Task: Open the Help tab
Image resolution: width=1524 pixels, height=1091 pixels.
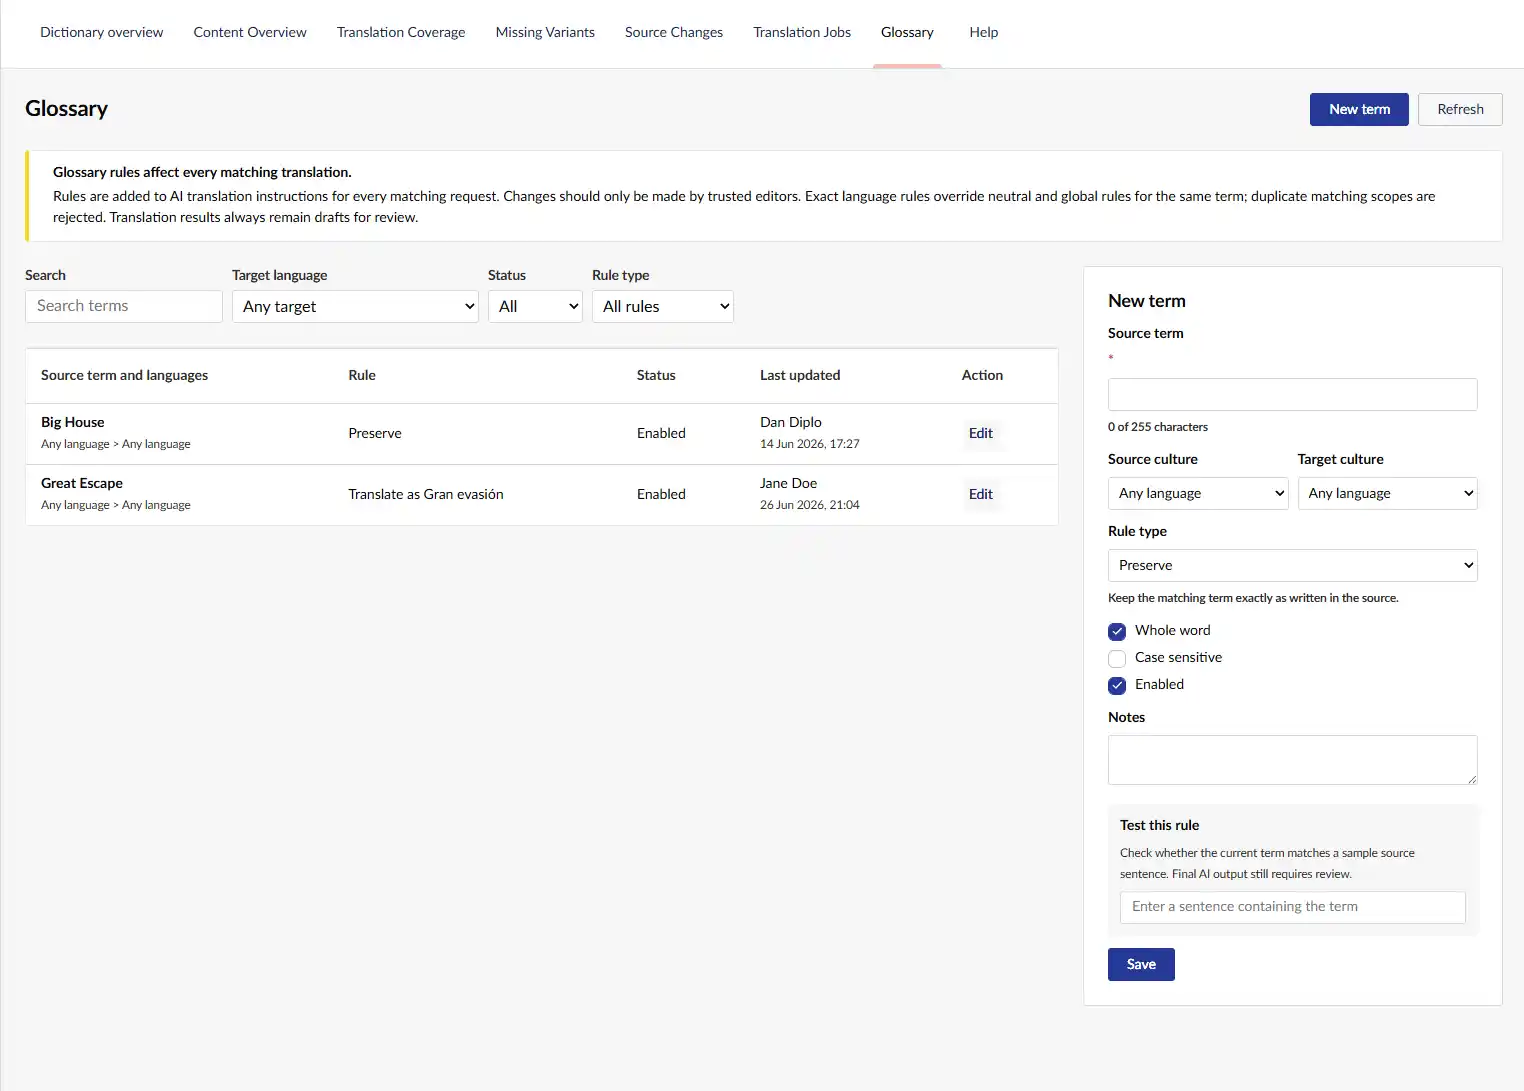Action: [984, 32]
